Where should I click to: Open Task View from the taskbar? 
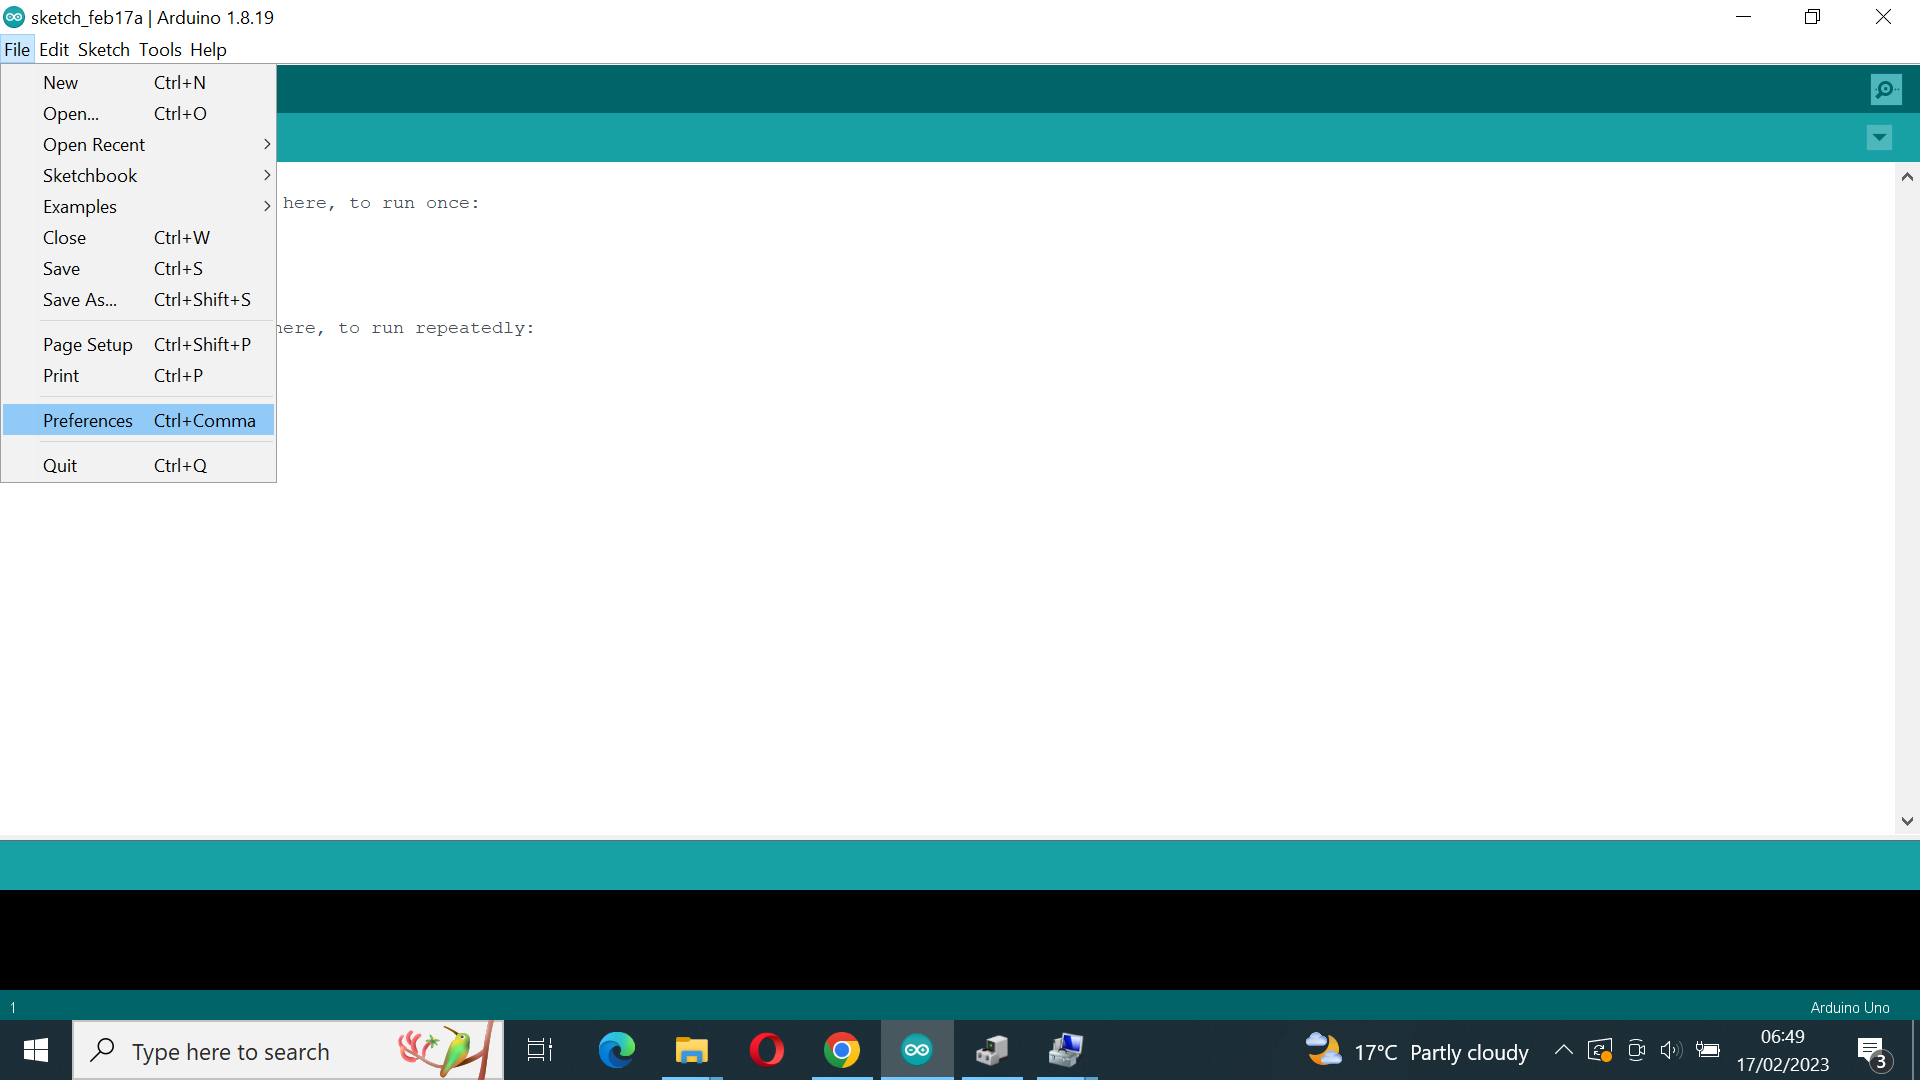[538, 1050]
